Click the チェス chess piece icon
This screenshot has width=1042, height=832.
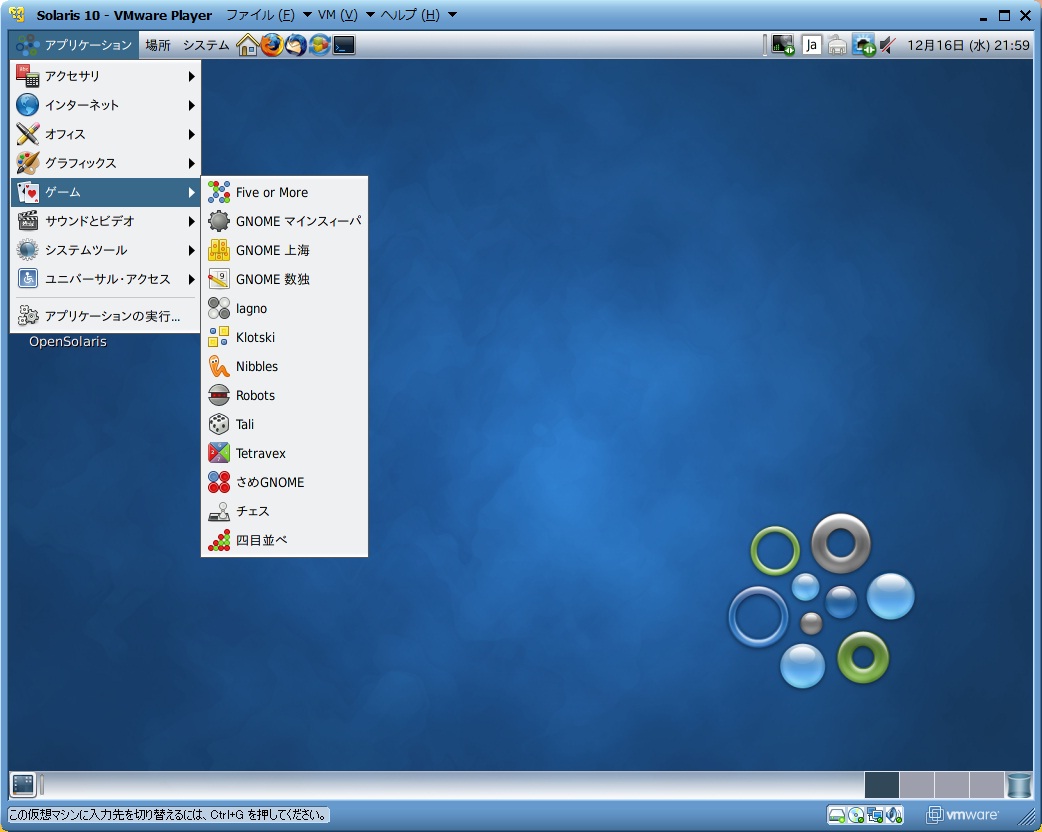[x=219, y=511]
